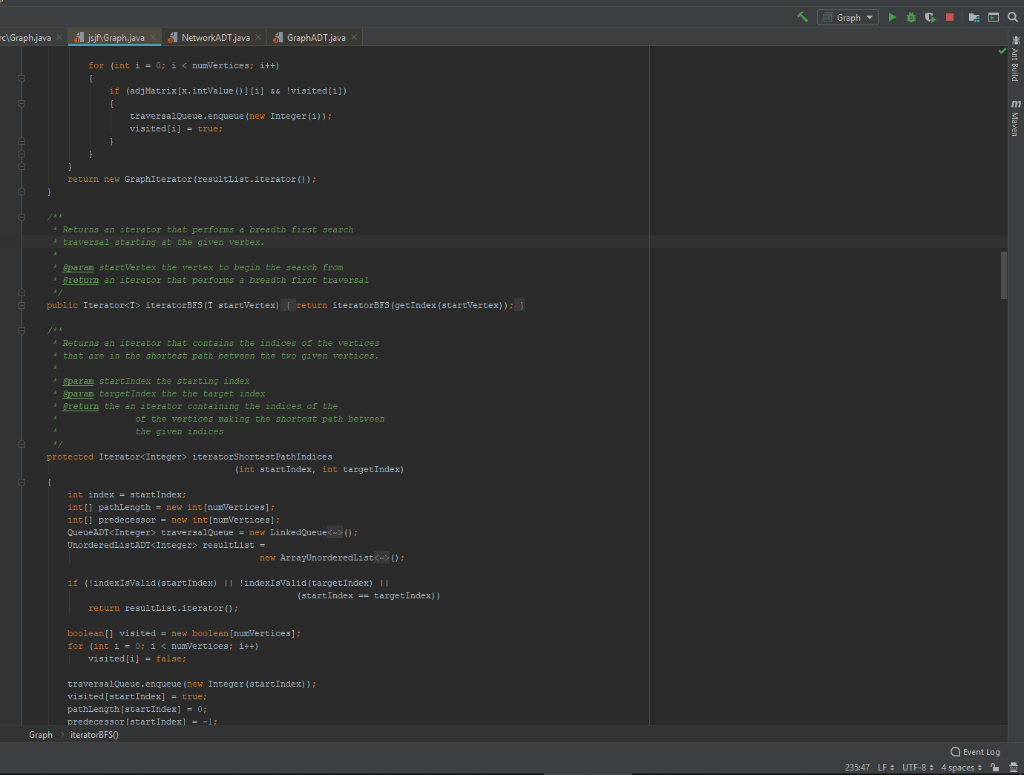Screen dimensions: 1024x775
Task: Change the UTF-8 file encoding
Action: tap(916, 767)
